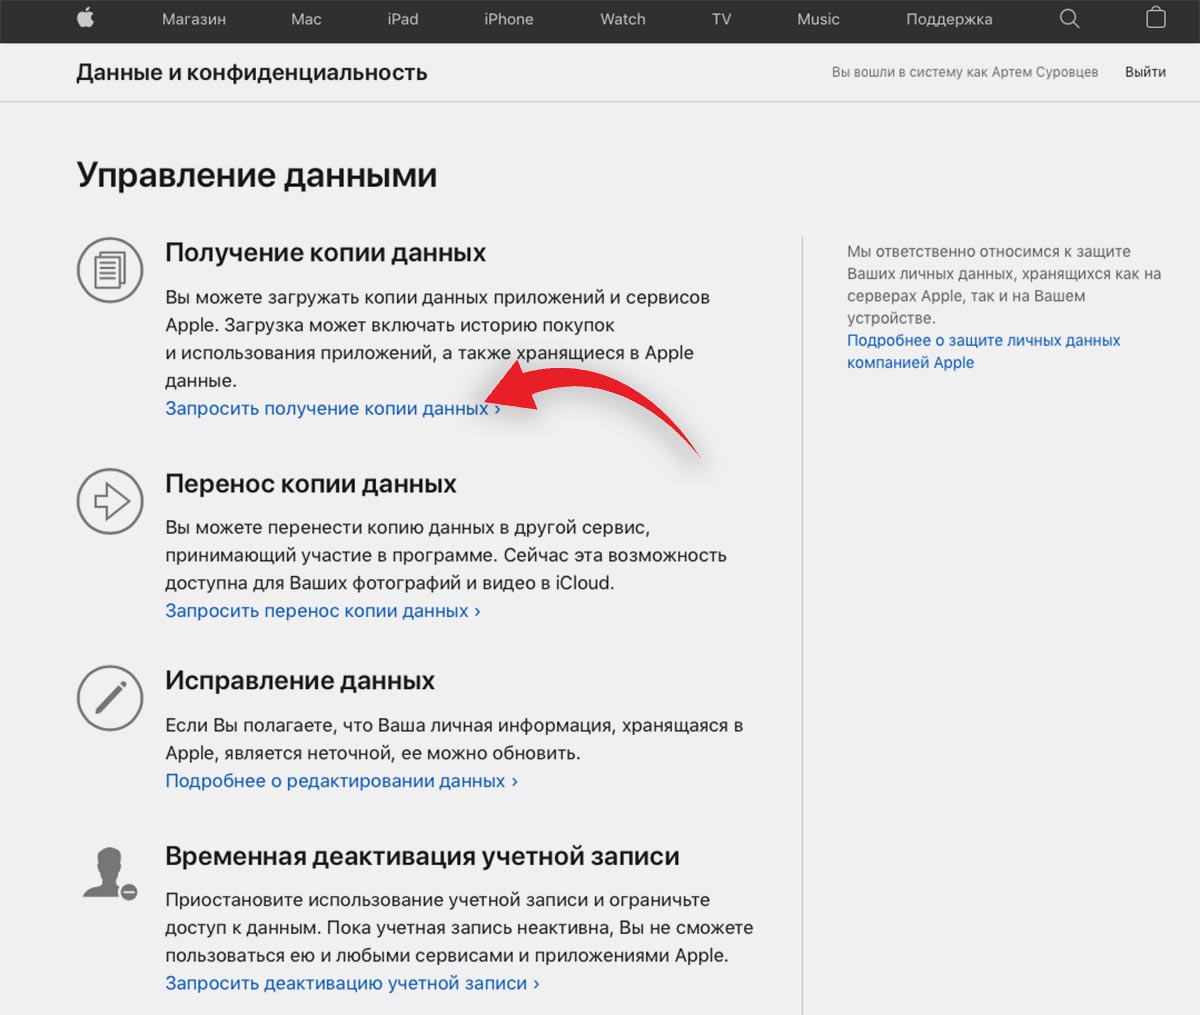Open the Music menu item
The image size is (1200, 1015).
coord(818,19)
